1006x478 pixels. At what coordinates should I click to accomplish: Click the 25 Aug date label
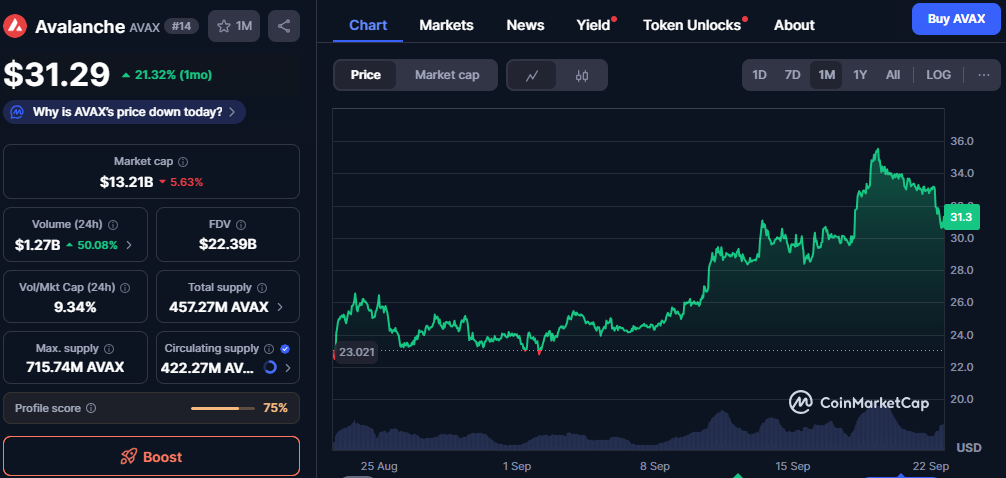point(379,466)
